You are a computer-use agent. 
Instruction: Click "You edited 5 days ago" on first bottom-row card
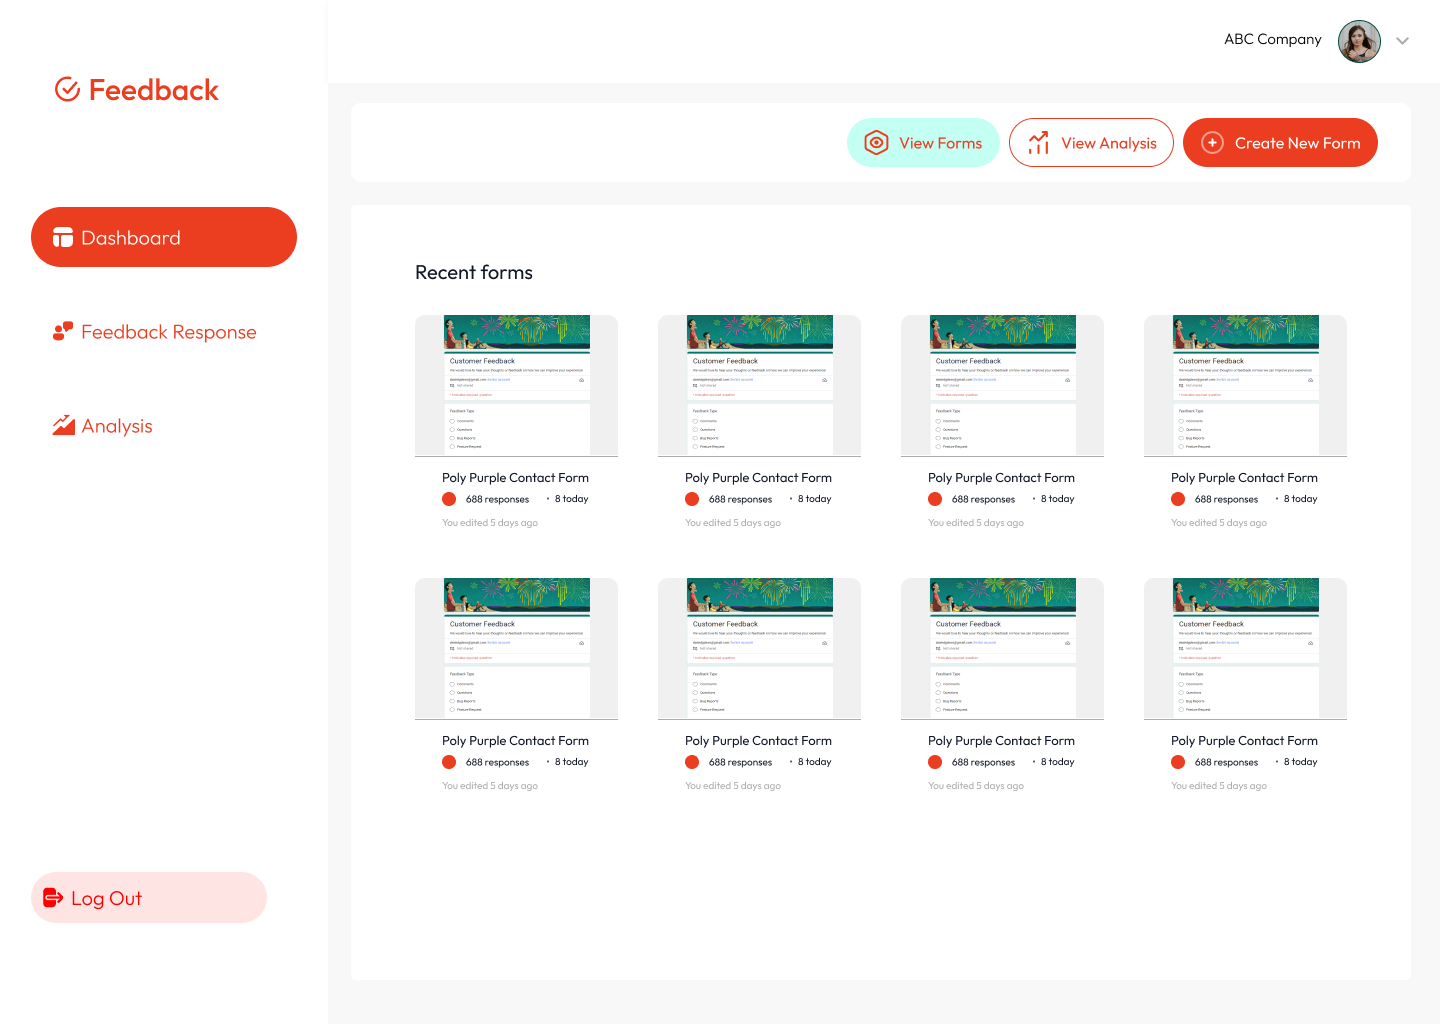490,786
